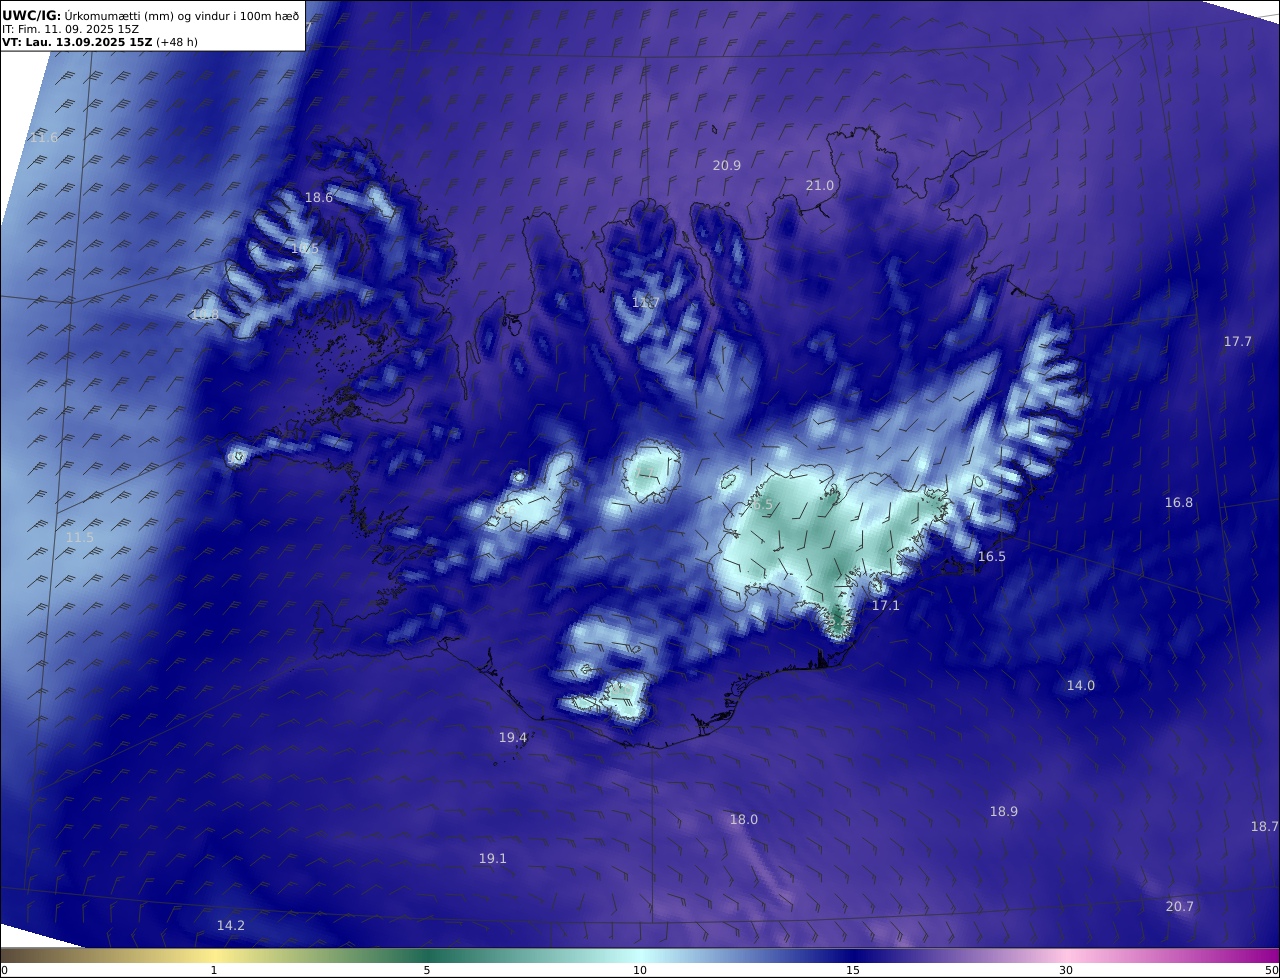Click the '10' tick label on the color scale
Viewport: 1280px width, 978px height.
point(640,971)
